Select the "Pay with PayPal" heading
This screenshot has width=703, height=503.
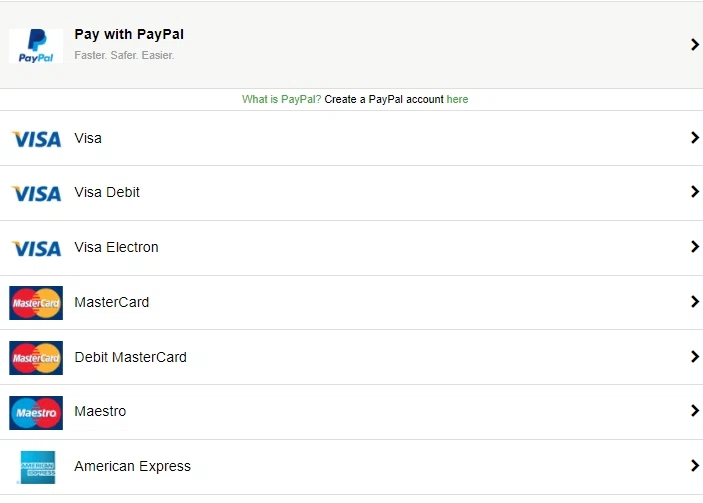129,34
